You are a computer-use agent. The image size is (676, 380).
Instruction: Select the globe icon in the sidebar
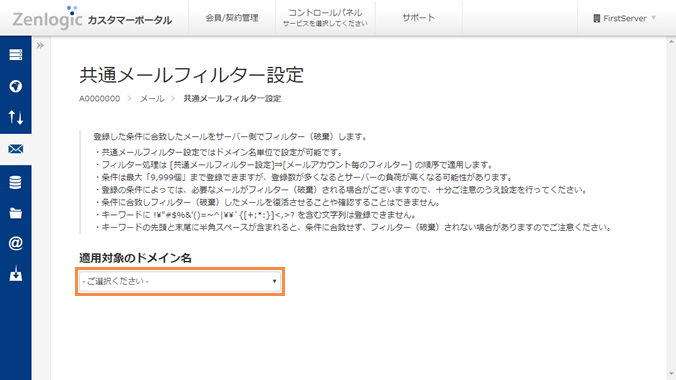tap(16, 86)
